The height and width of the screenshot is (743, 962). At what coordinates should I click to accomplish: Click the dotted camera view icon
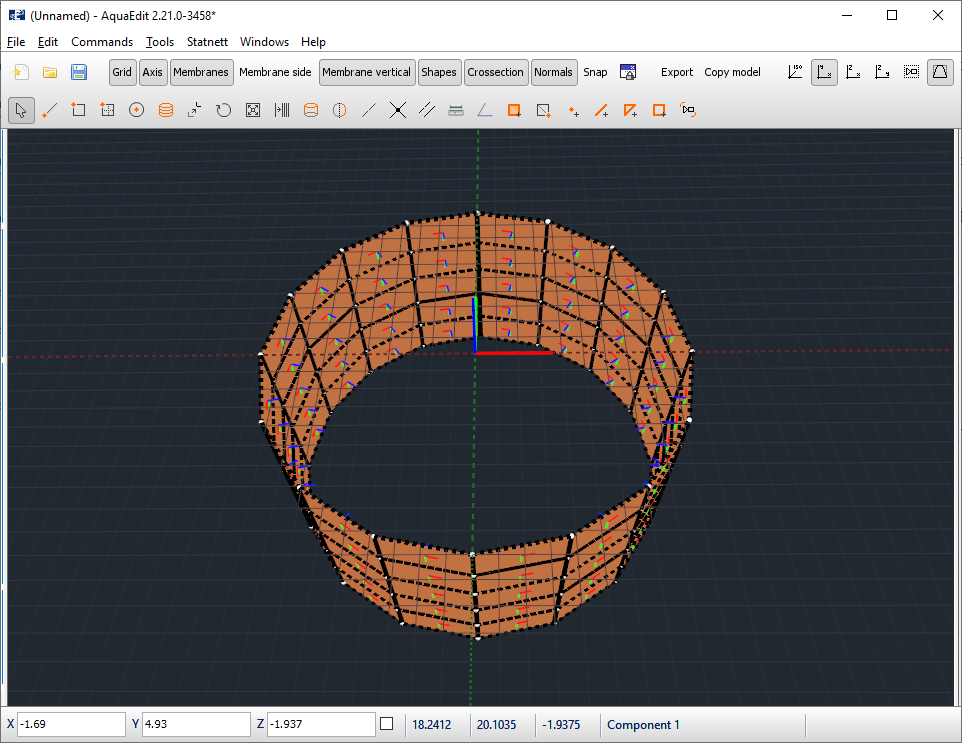coord(911,72)
